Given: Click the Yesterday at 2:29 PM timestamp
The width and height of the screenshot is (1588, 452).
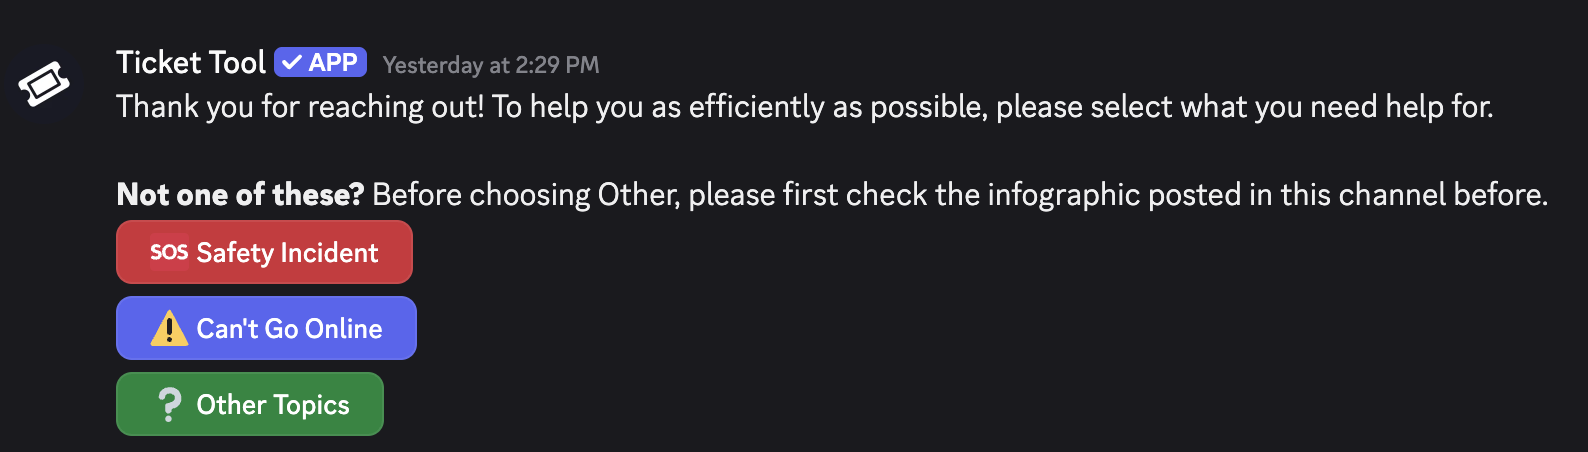Looking at the screenshot, I should coord(491,65).
